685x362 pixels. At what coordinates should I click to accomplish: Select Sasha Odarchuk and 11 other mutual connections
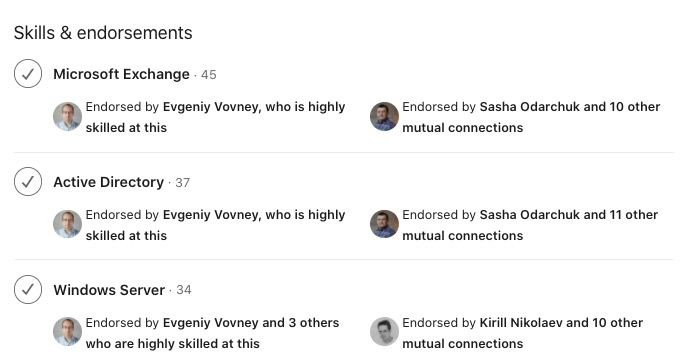click(530, 225)
